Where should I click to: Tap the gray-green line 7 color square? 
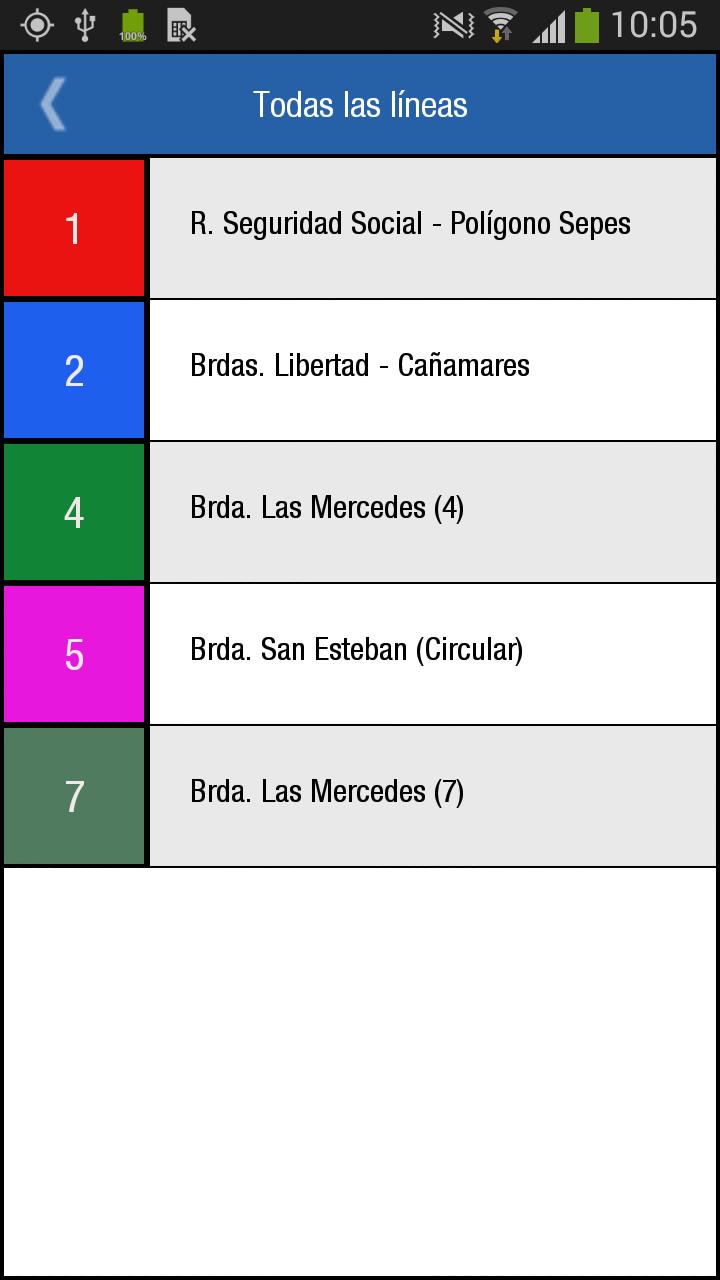[74, 796]
